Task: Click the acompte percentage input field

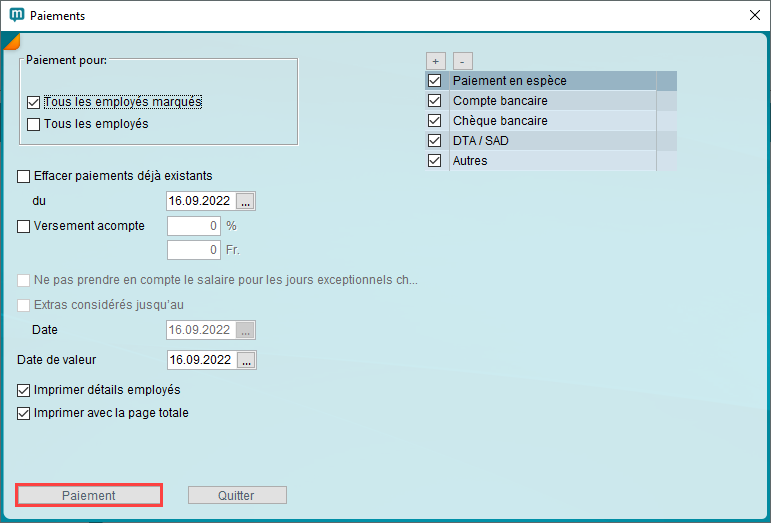Action: [194, 226]
